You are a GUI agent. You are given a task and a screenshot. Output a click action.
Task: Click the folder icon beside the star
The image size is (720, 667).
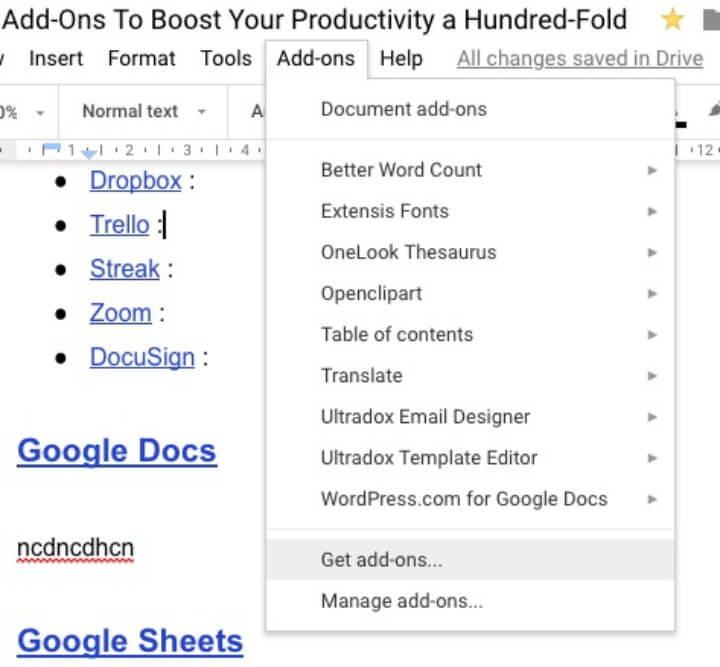pos(711,21)
